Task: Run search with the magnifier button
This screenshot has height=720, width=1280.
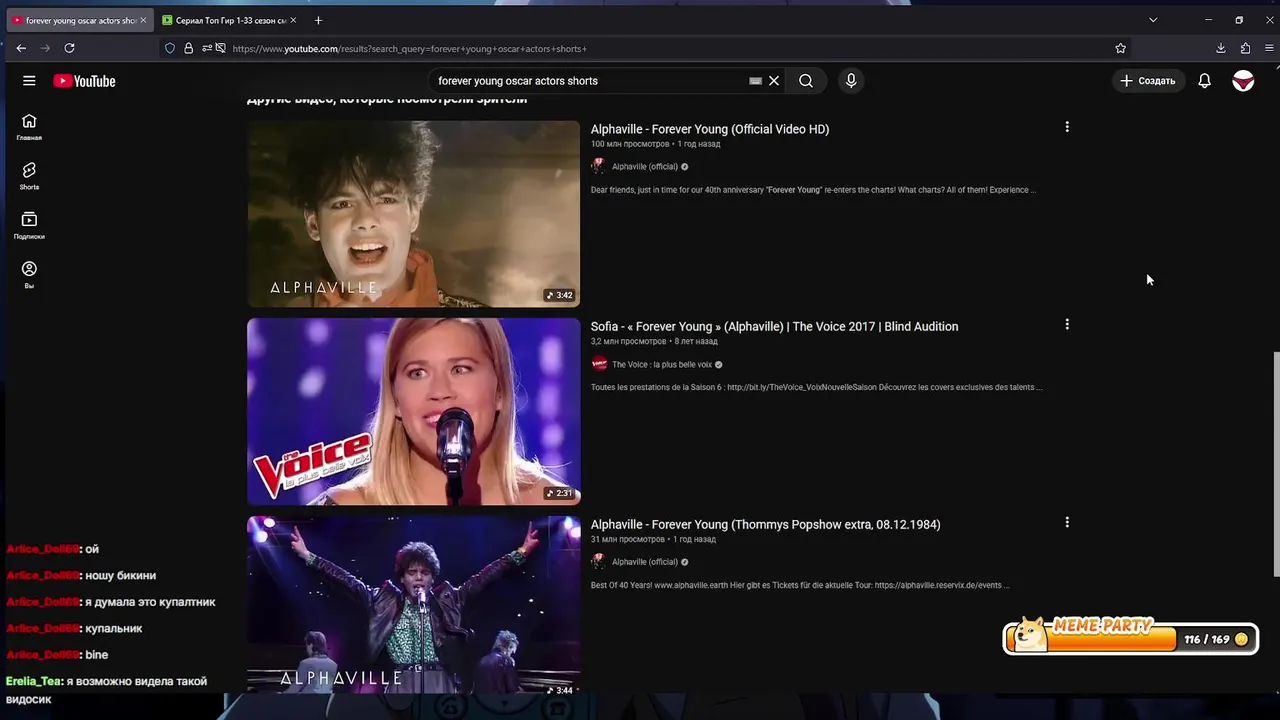Action: tap(806, 81)
